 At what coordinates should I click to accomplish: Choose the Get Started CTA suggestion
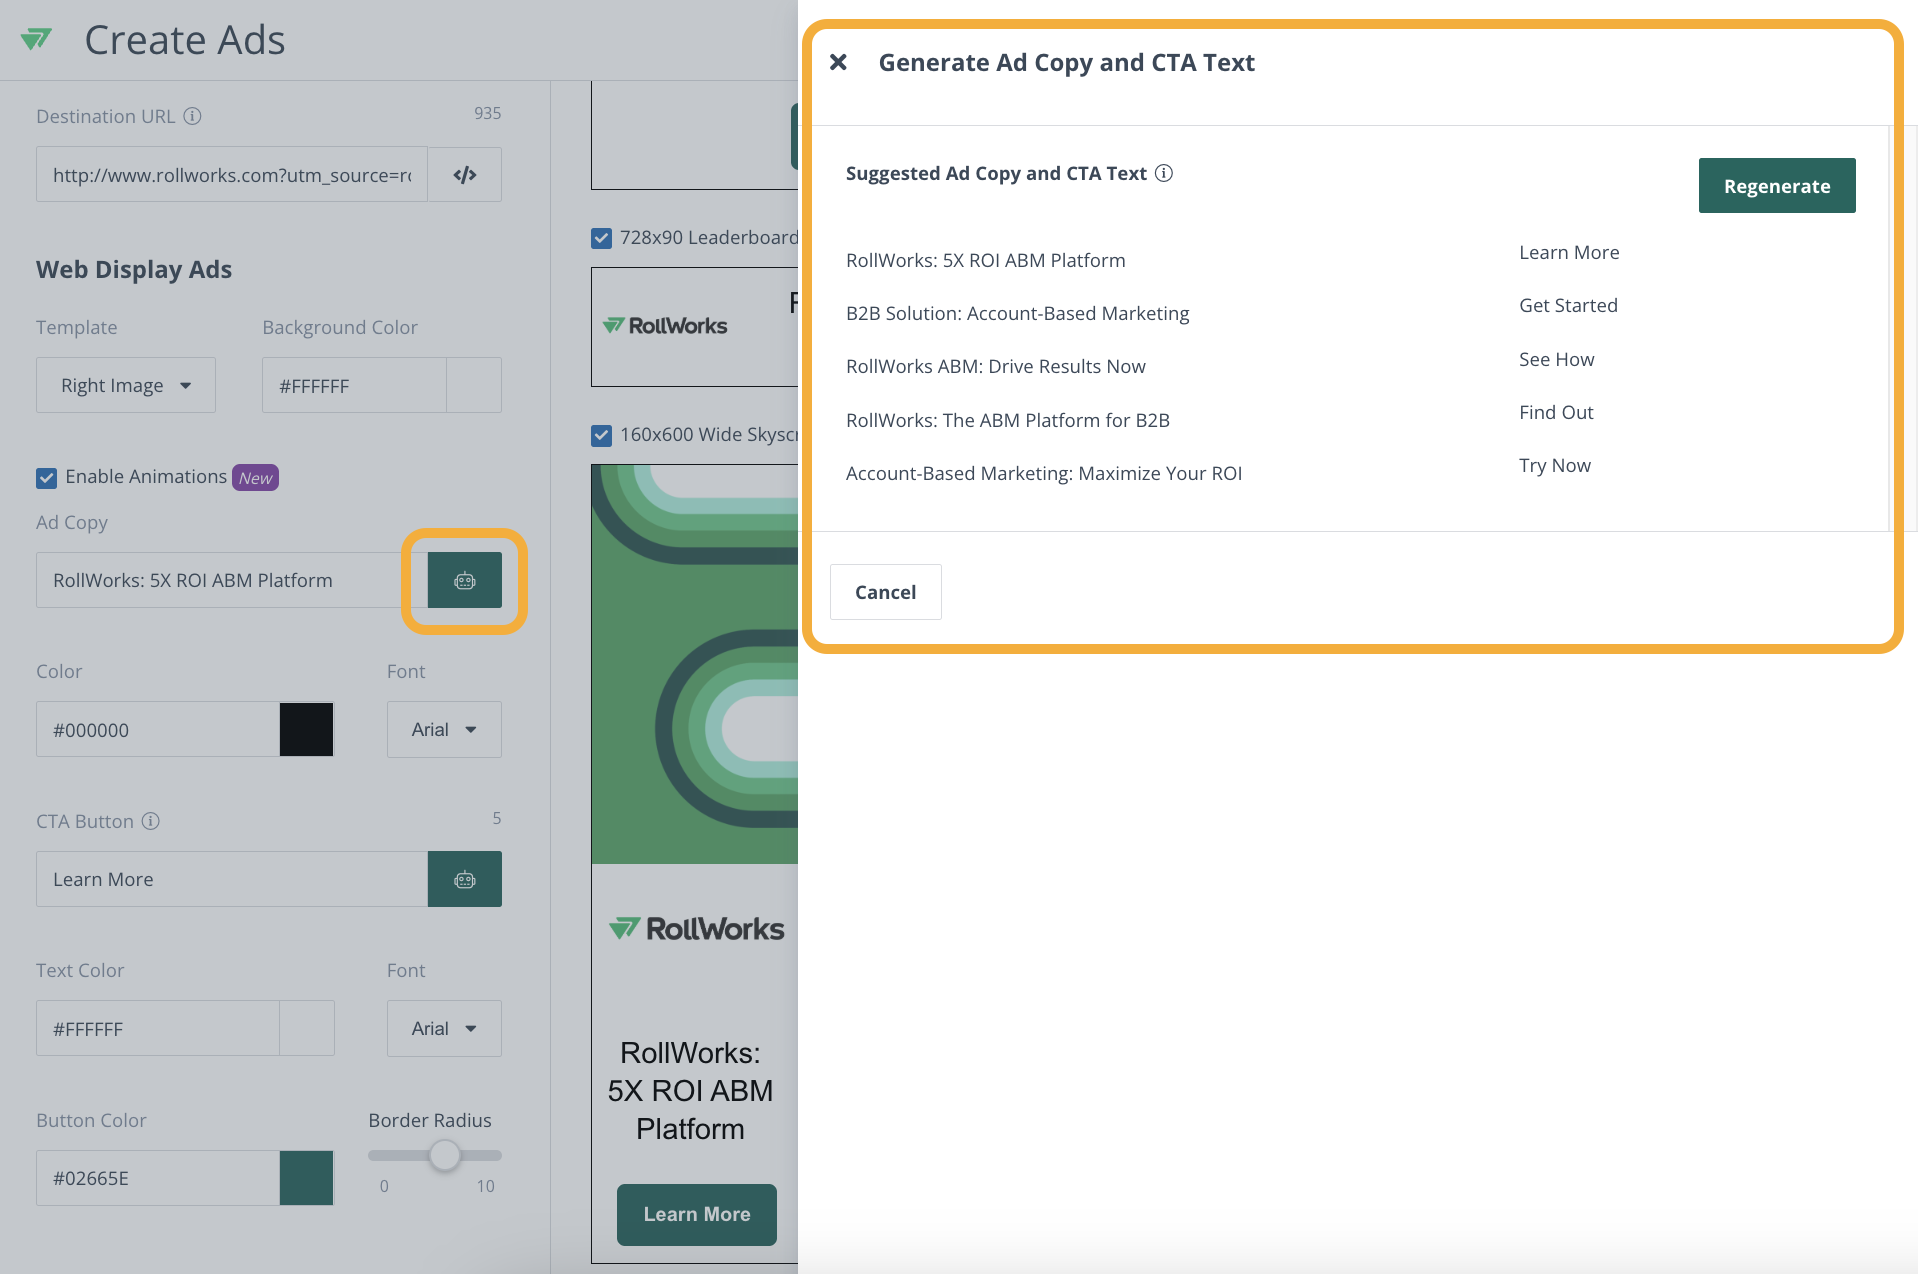click(1568, 305)
